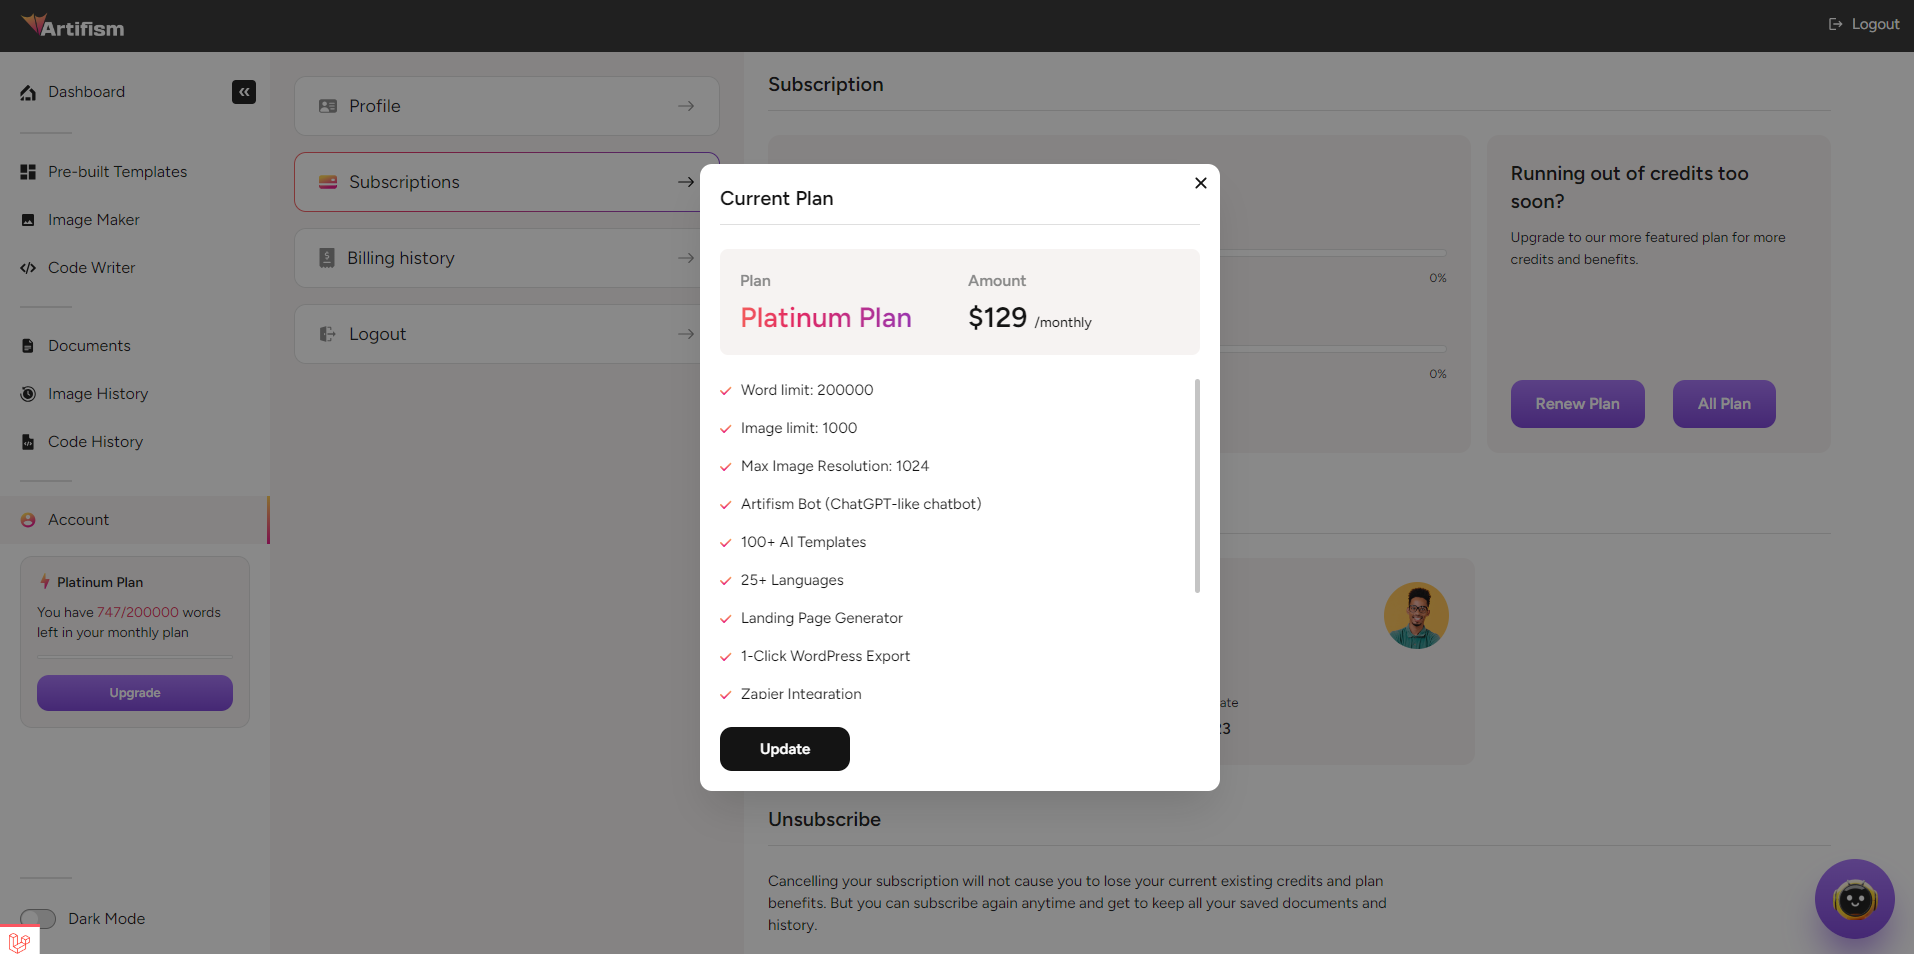Click the Renew Plan button
1914x954 pixels.
1577,404
